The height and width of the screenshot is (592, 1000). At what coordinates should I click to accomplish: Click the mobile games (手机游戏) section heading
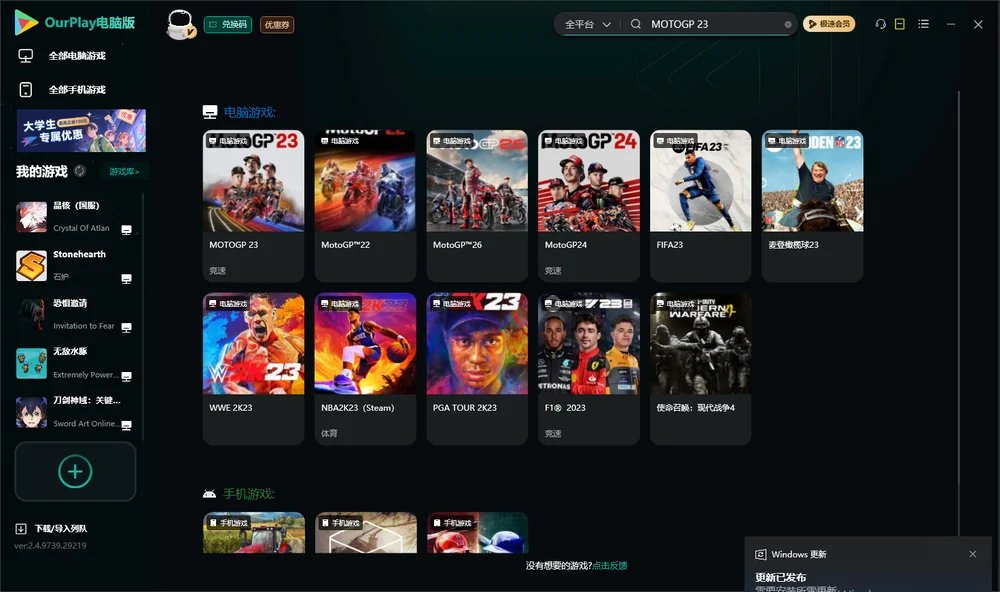[249, 494]
